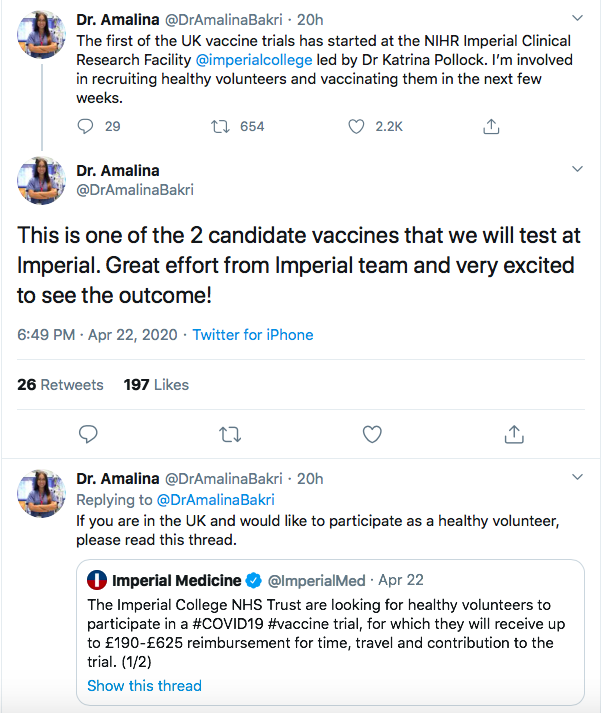The image size is (601, 713).
Task: Open the reply tweet's chevron menu
Action: (x=577, y=479)
